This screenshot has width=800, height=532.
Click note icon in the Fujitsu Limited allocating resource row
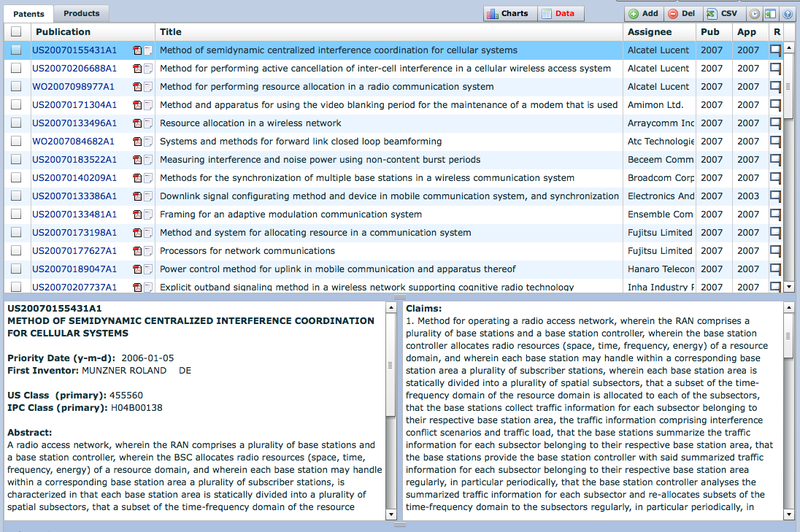776,233
